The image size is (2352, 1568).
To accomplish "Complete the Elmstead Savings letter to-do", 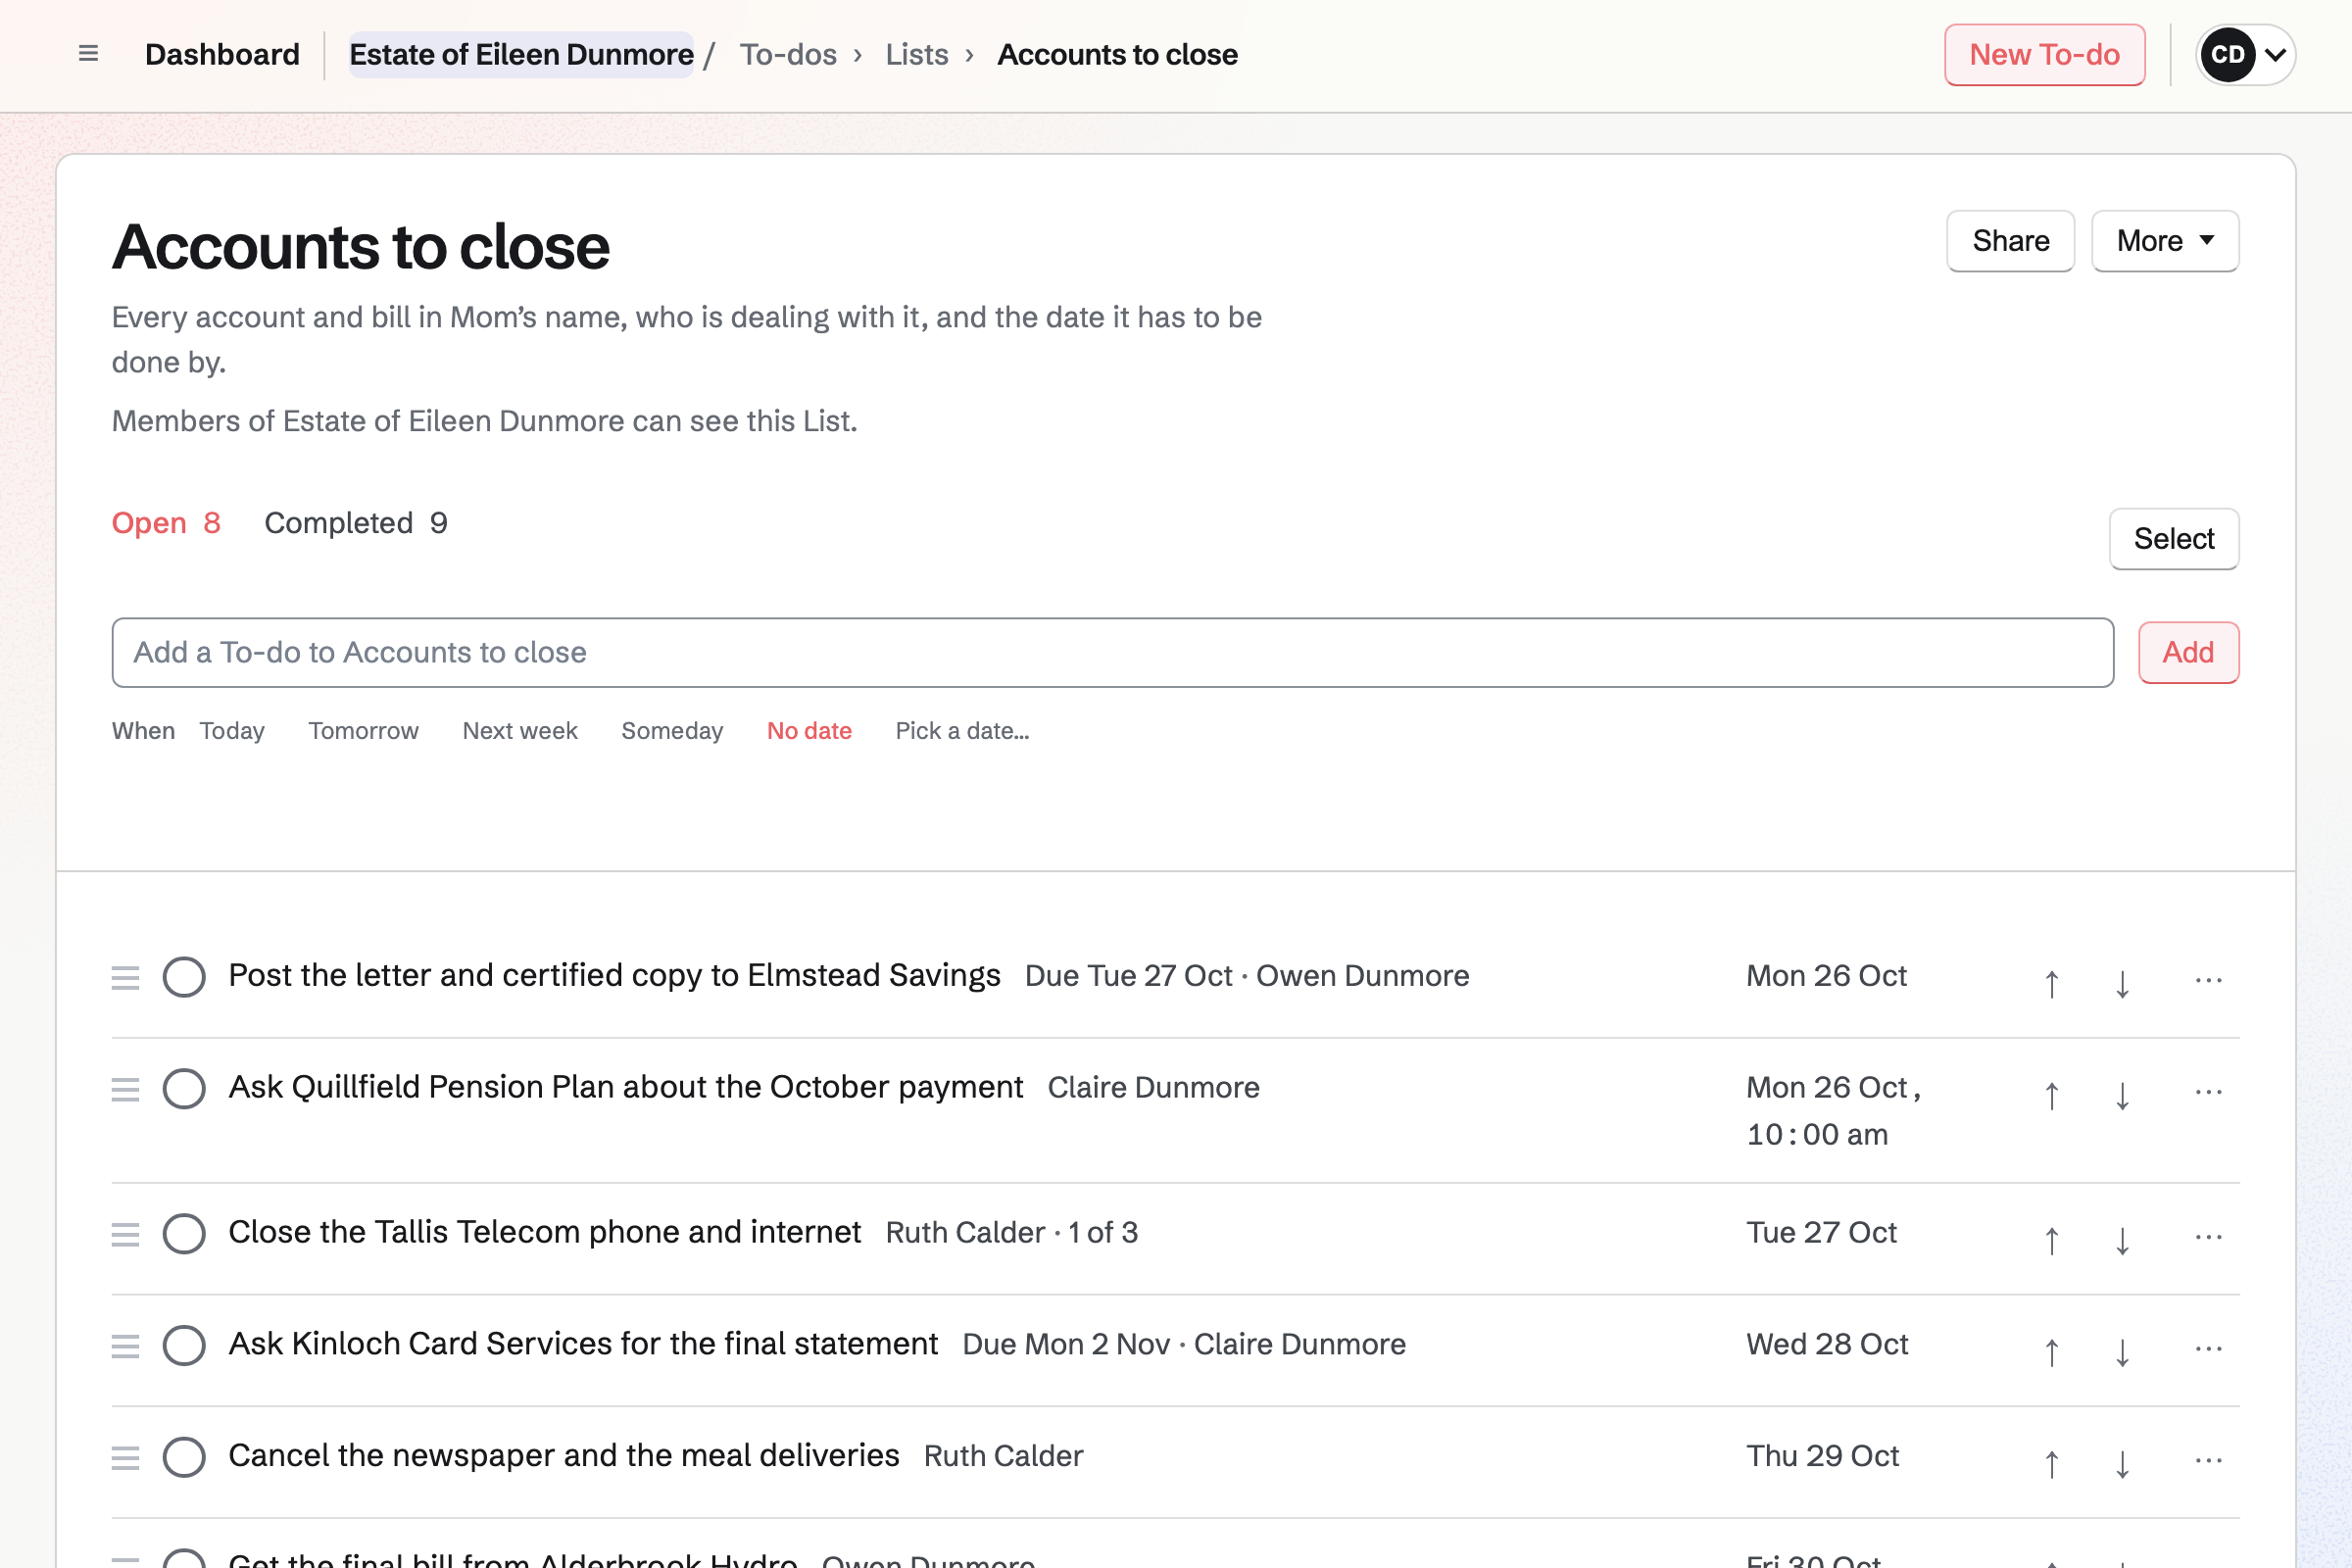I will tap(184, 977).
